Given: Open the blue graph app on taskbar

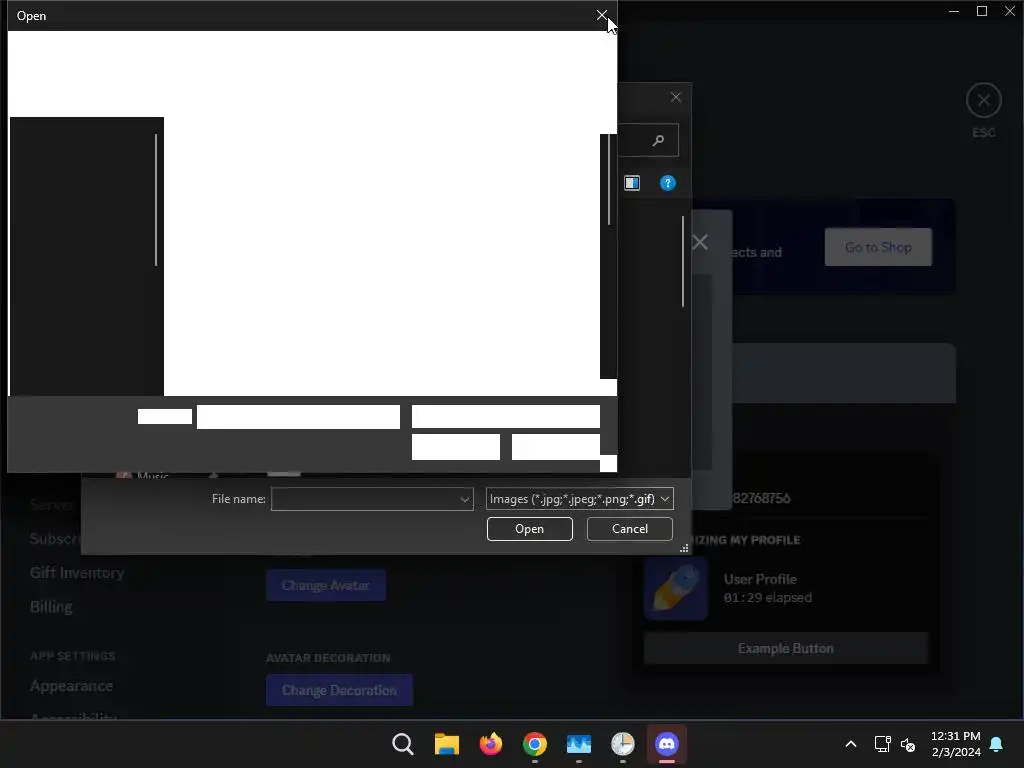Looking at the screenshot, I should click(579, 744).
